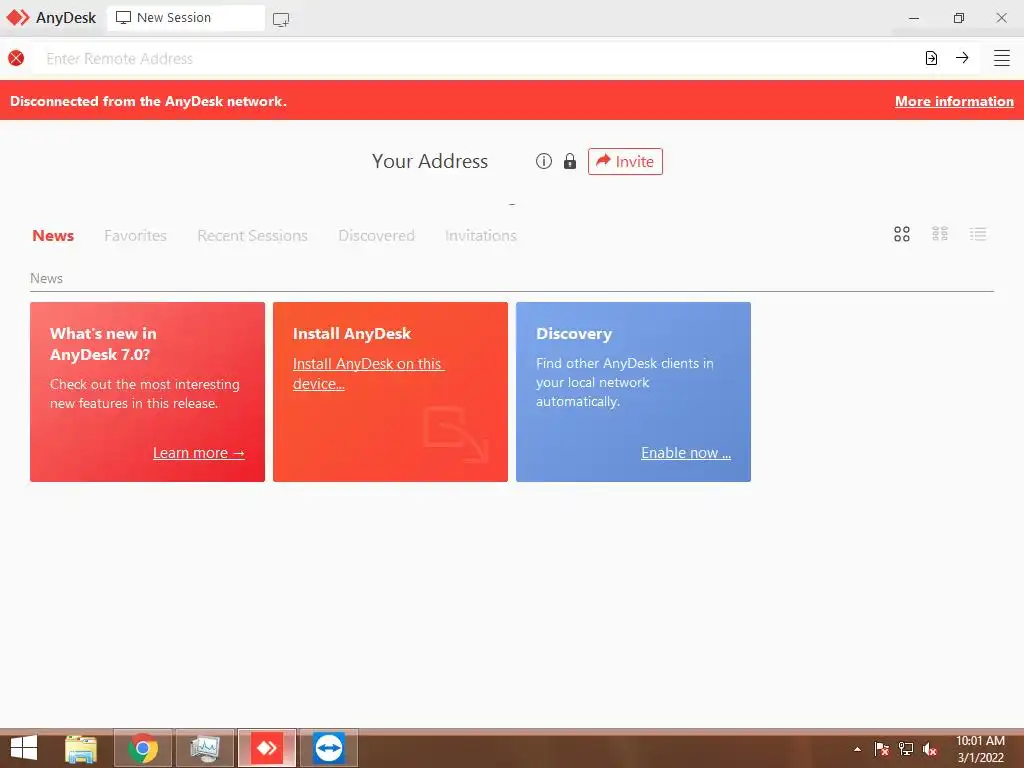The image size is (1024, 768).
Task: Open the New Session tab
Action: pos(186,18)
